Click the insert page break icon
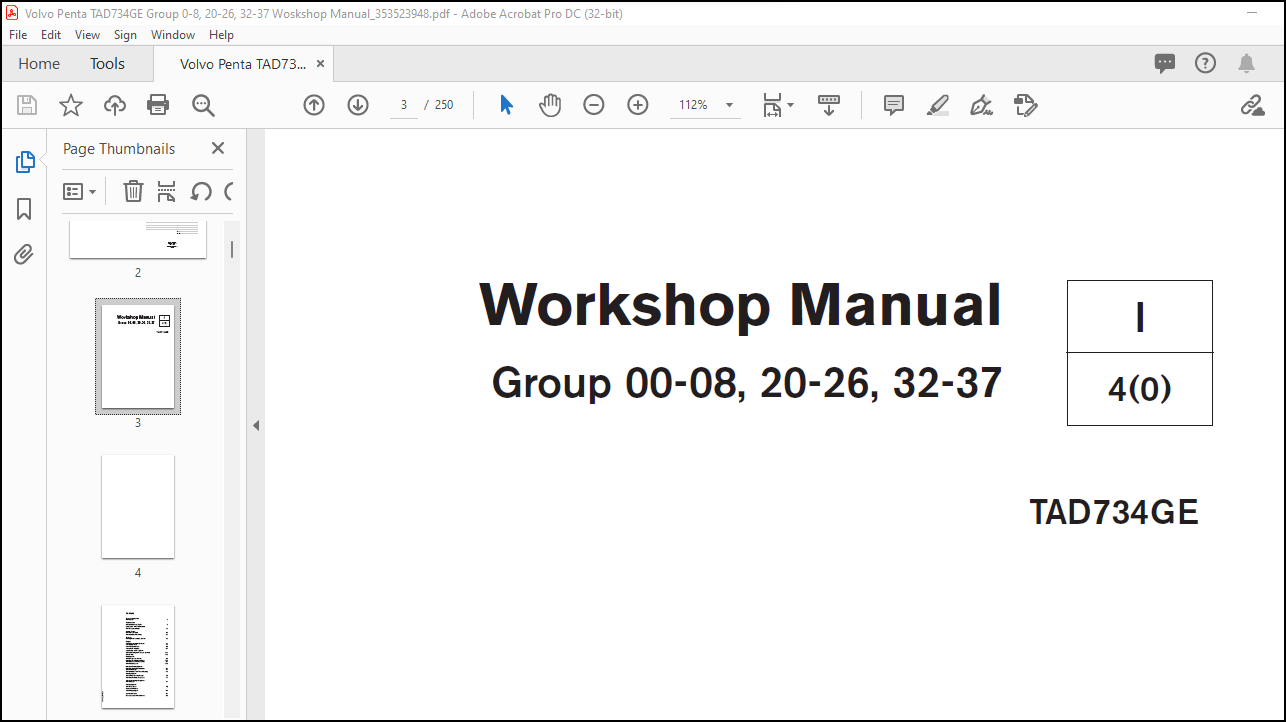The image size is (1286, 722). 167,191
